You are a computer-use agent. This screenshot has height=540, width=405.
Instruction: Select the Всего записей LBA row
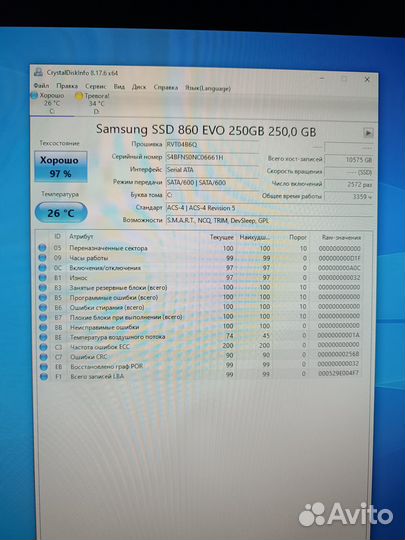[x=200, y=375]
